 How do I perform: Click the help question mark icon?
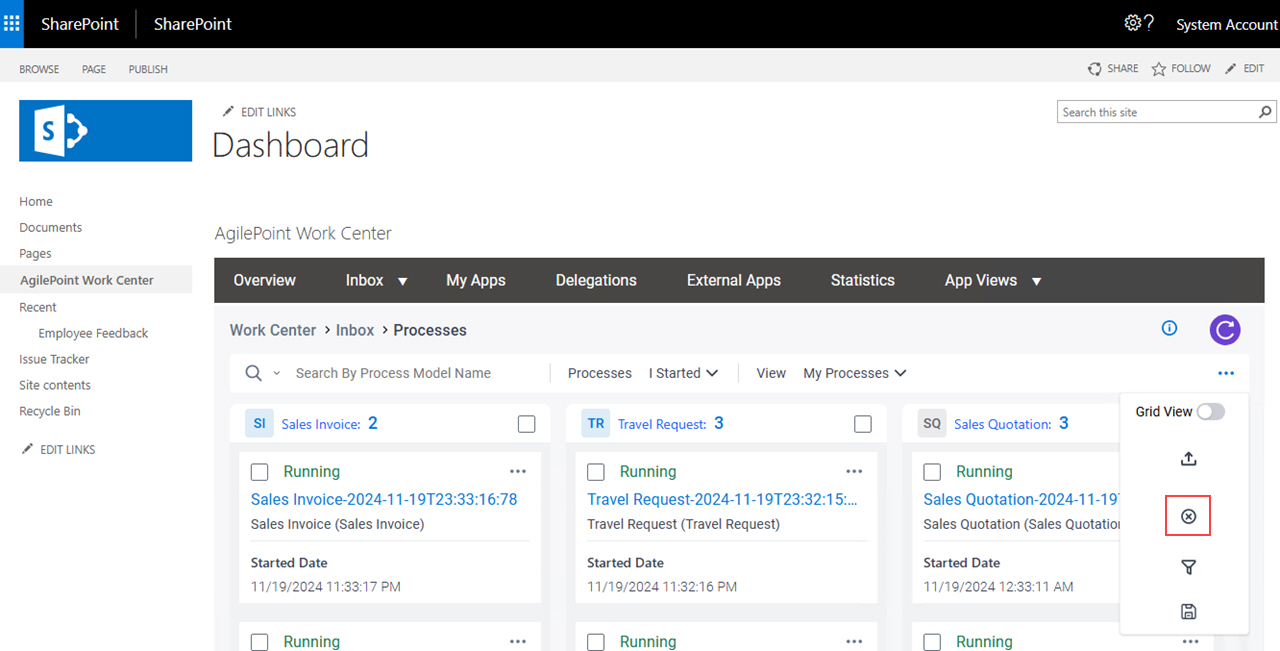(x=1149, y=23)
